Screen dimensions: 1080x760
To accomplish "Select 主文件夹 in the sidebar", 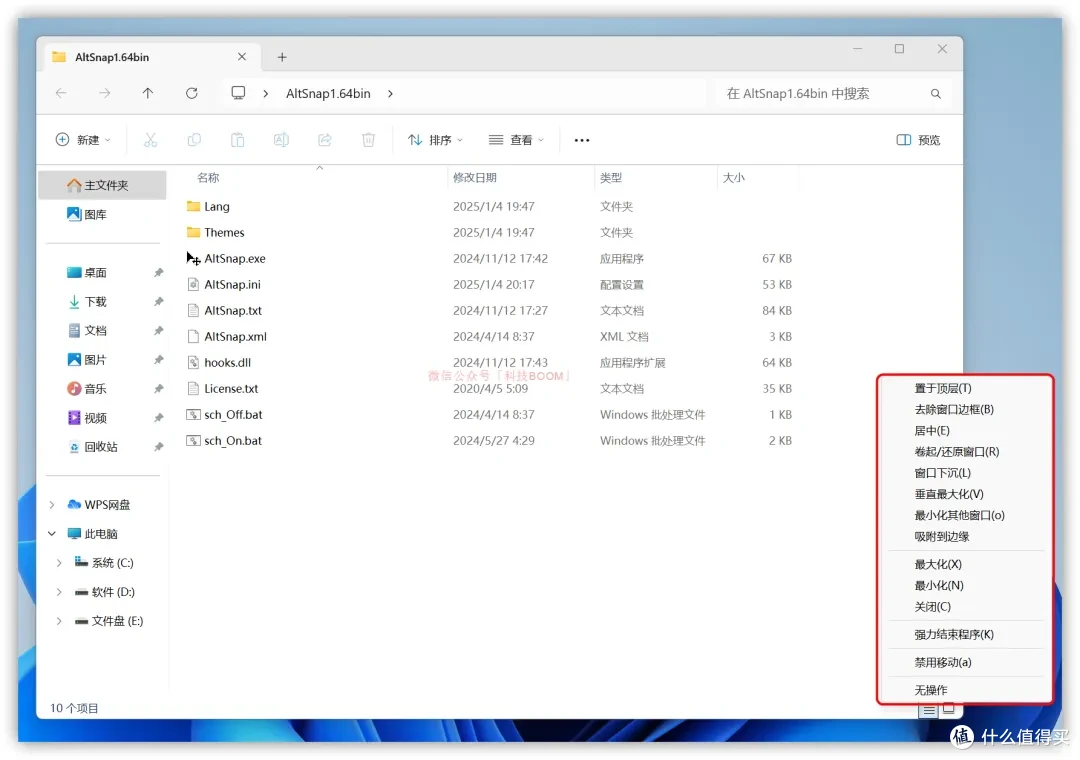I will (x=102, y=185).
